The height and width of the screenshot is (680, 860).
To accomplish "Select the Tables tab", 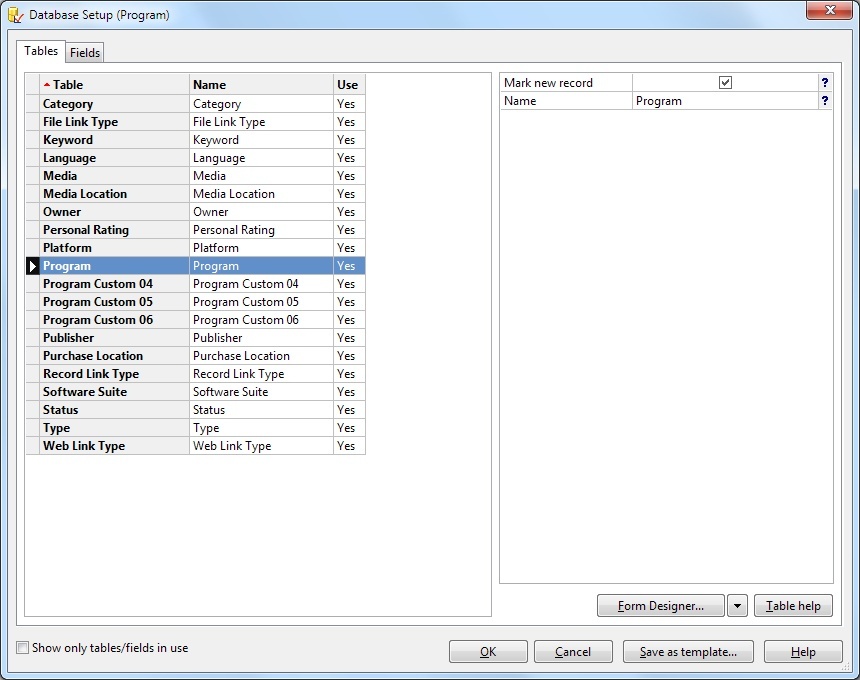I will pyautogui.click(x=41, y=52).
